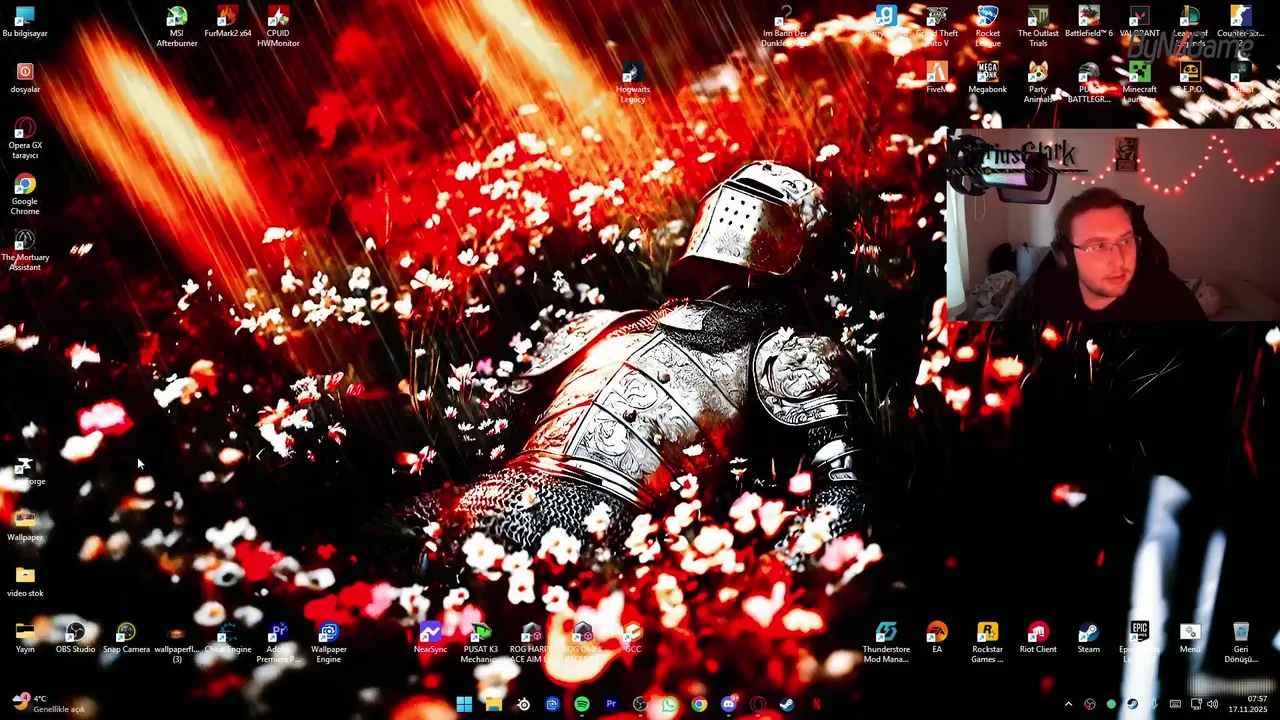Select the PUBG BATTLEGROUNDS icon
This screenshot has height=720, width=1280.
pyautogui.click(x=1089, y=83)
